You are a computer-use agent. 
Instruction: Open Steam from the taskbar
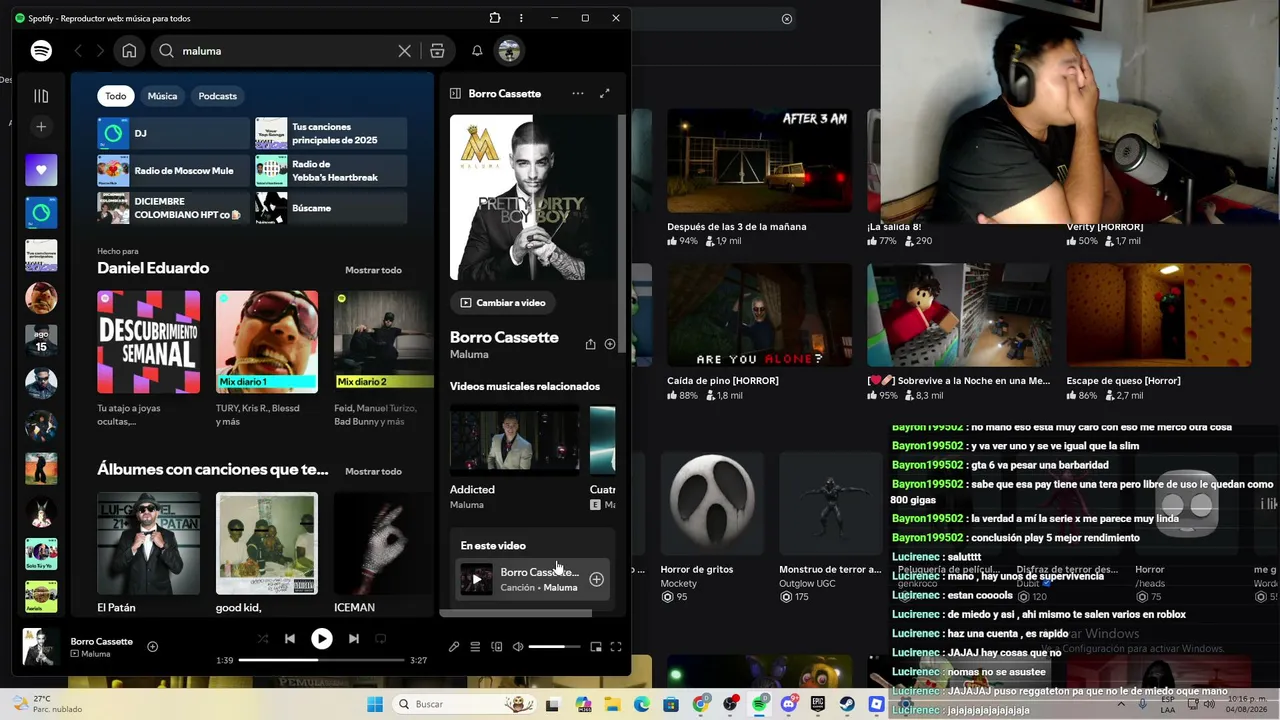pos(847,704)
